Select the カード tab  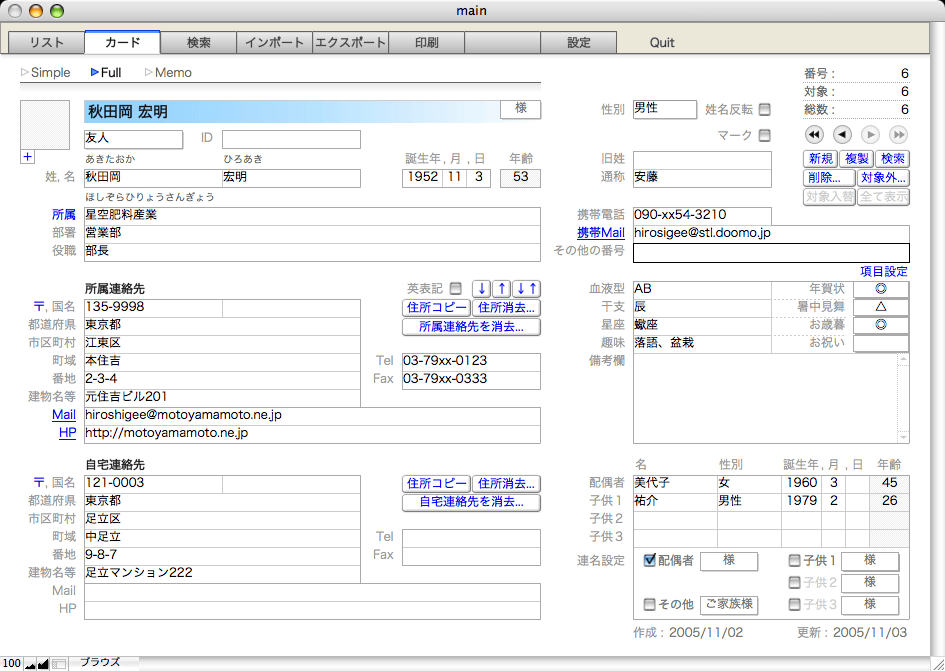[x=122, y=42]
